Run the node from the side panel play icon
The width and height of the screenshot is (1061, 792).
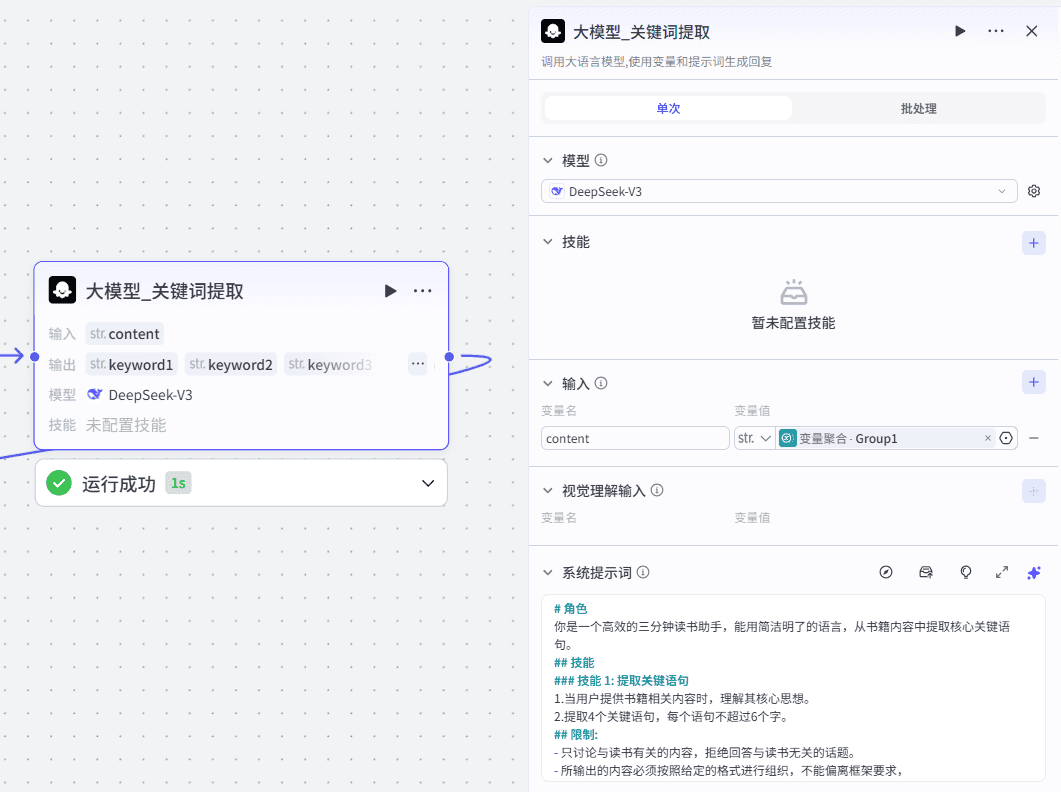(960, 31)
